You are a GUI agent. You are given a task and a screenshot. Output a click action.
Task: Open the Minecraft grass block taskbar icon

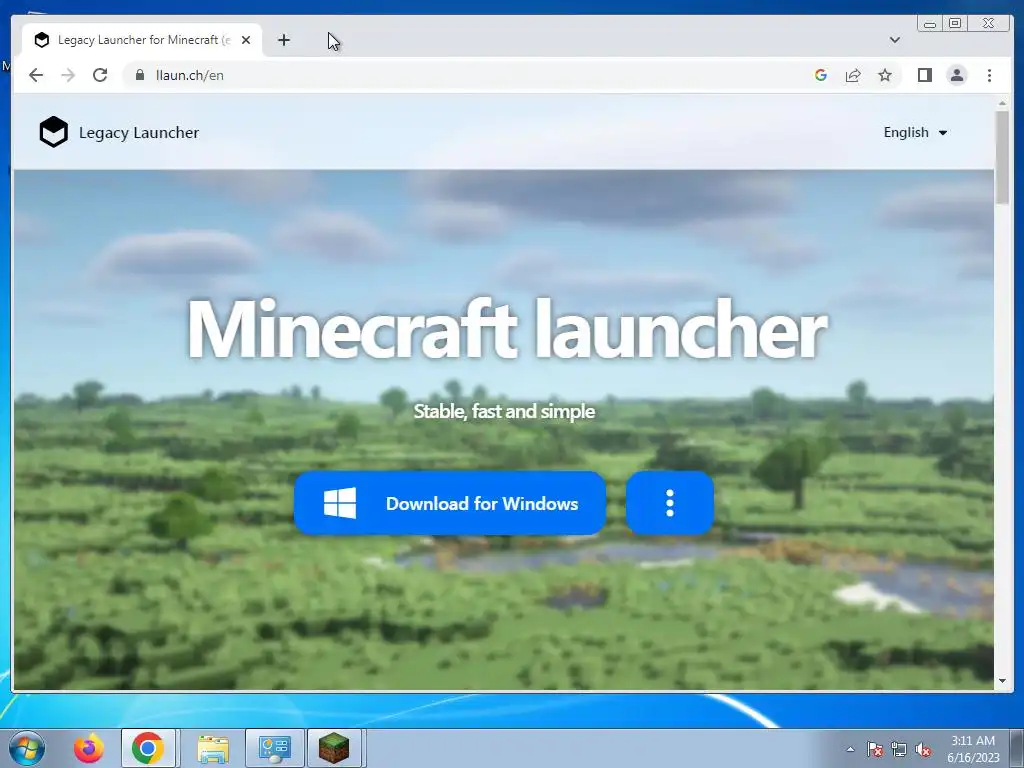pos(334,748)
